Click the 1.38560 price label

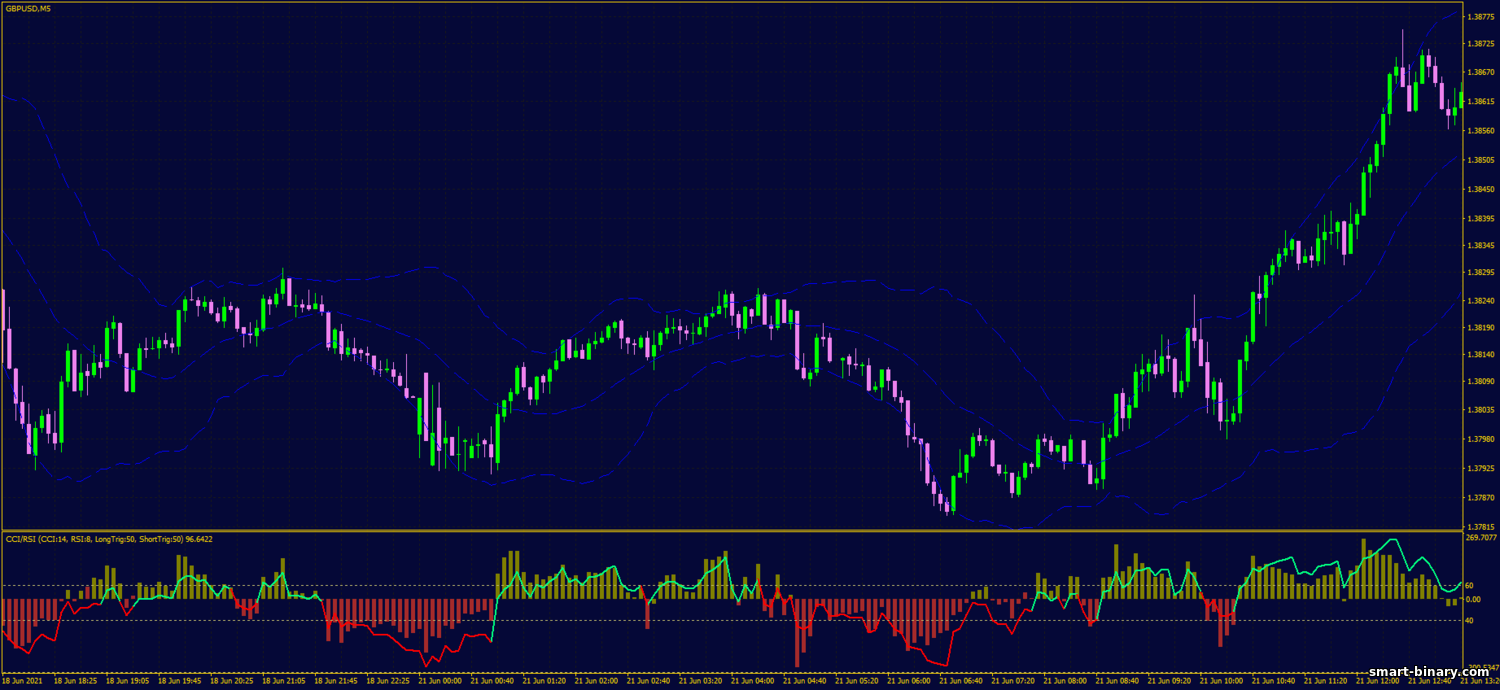click(1480, 131)
